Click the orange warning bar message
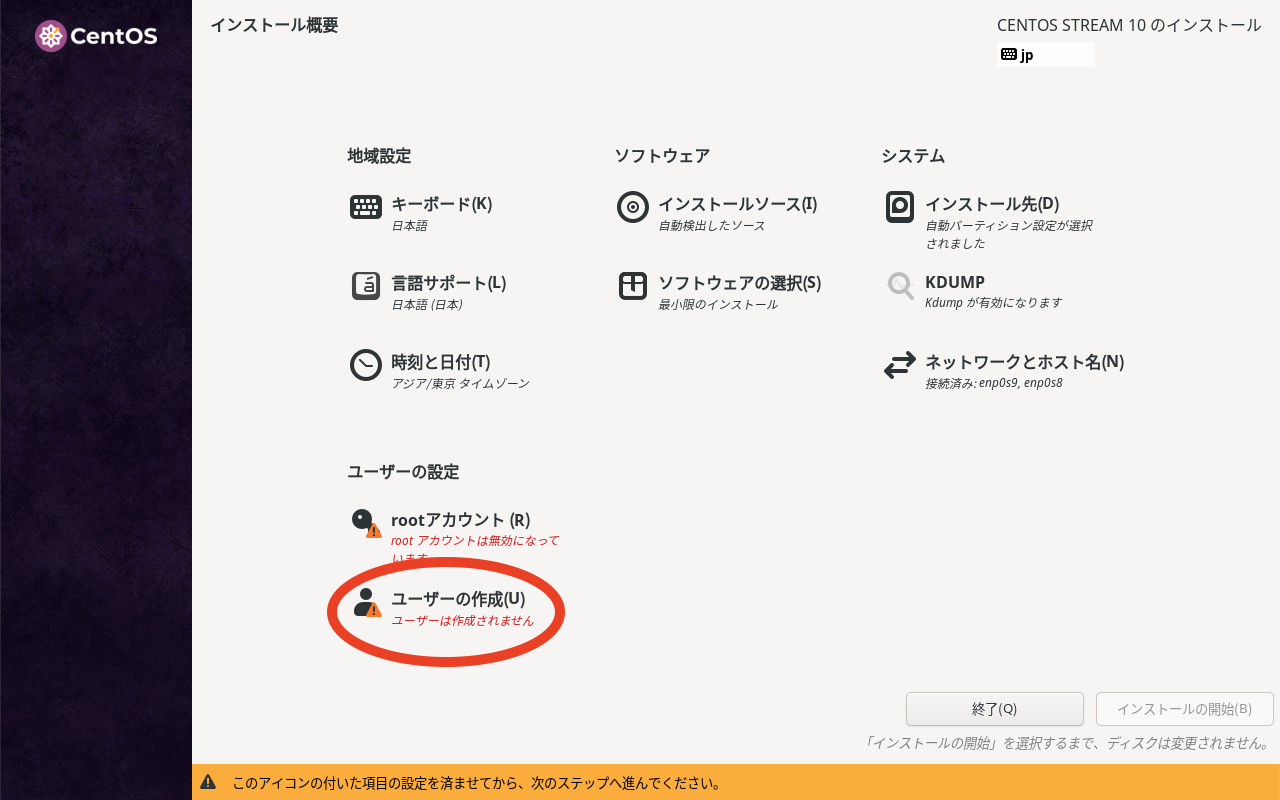Viewport: 1280px width, 800px height. click(477, 783)
